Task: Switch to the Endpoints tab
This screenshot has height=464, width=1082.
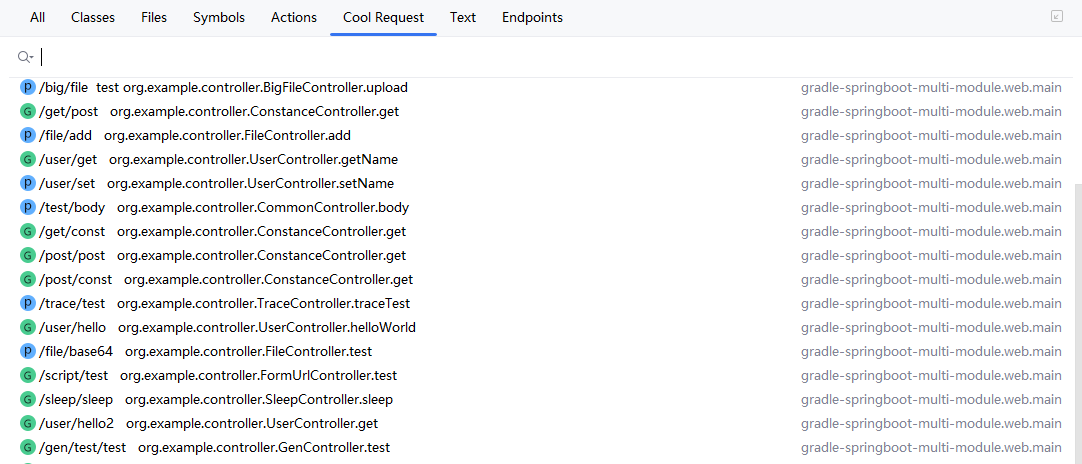Action: pos(532,18)
